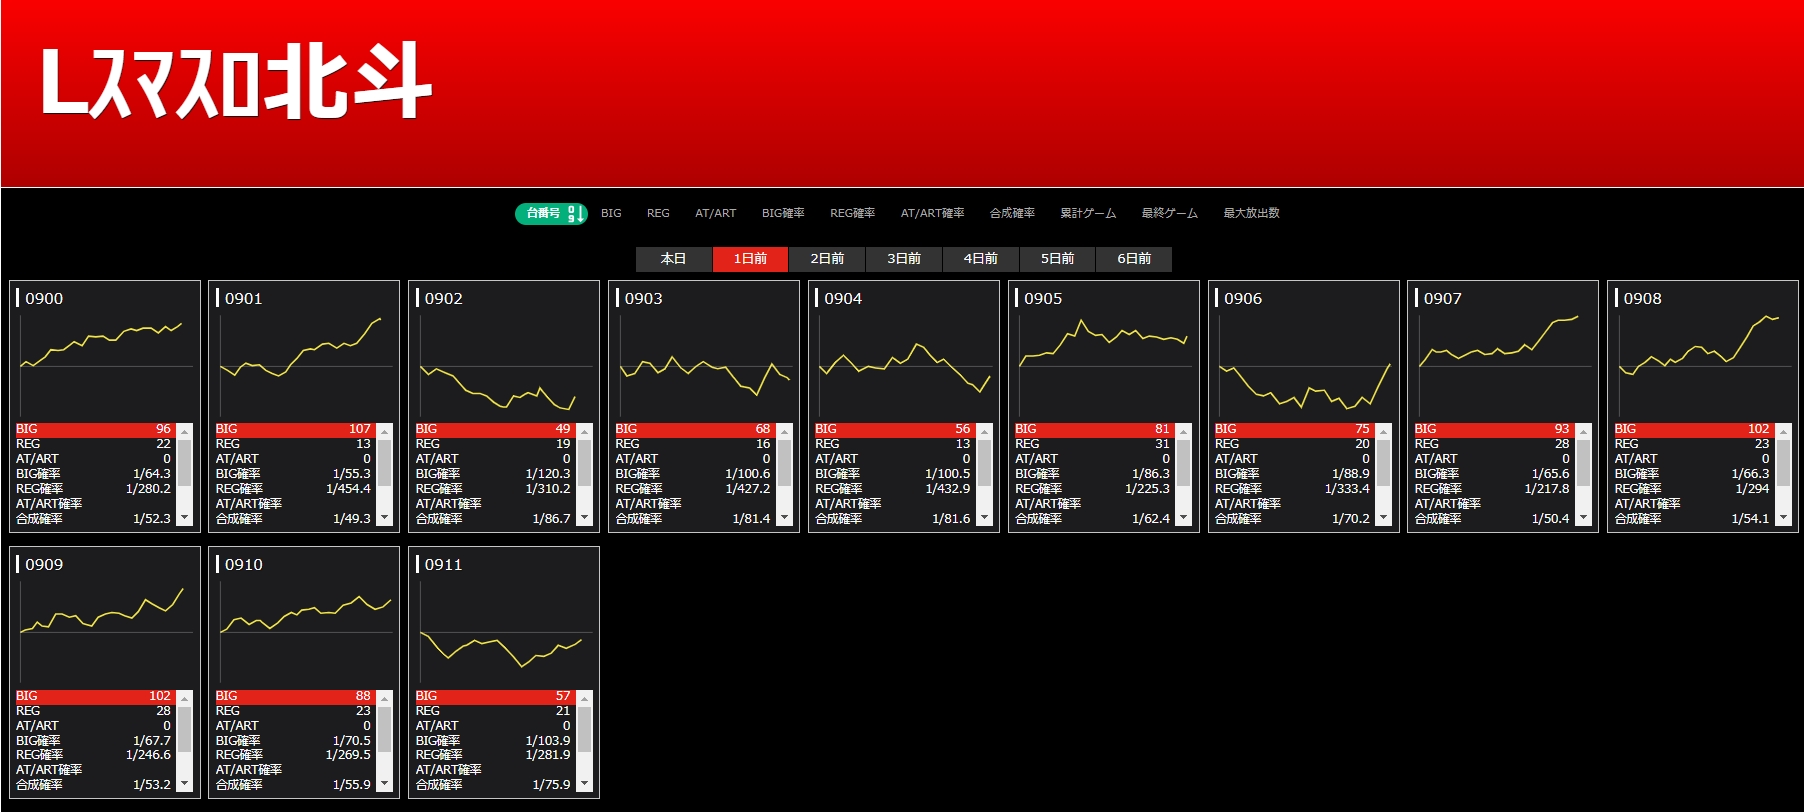Open slump graph of machine 0909
The image size is (1804, 812).
point(105,632)
